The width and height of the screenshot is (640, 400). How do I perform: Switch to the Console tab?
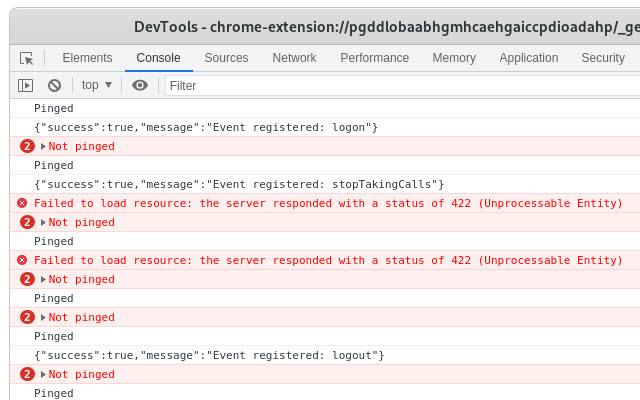pyautogui.click(x=158, y=58)
